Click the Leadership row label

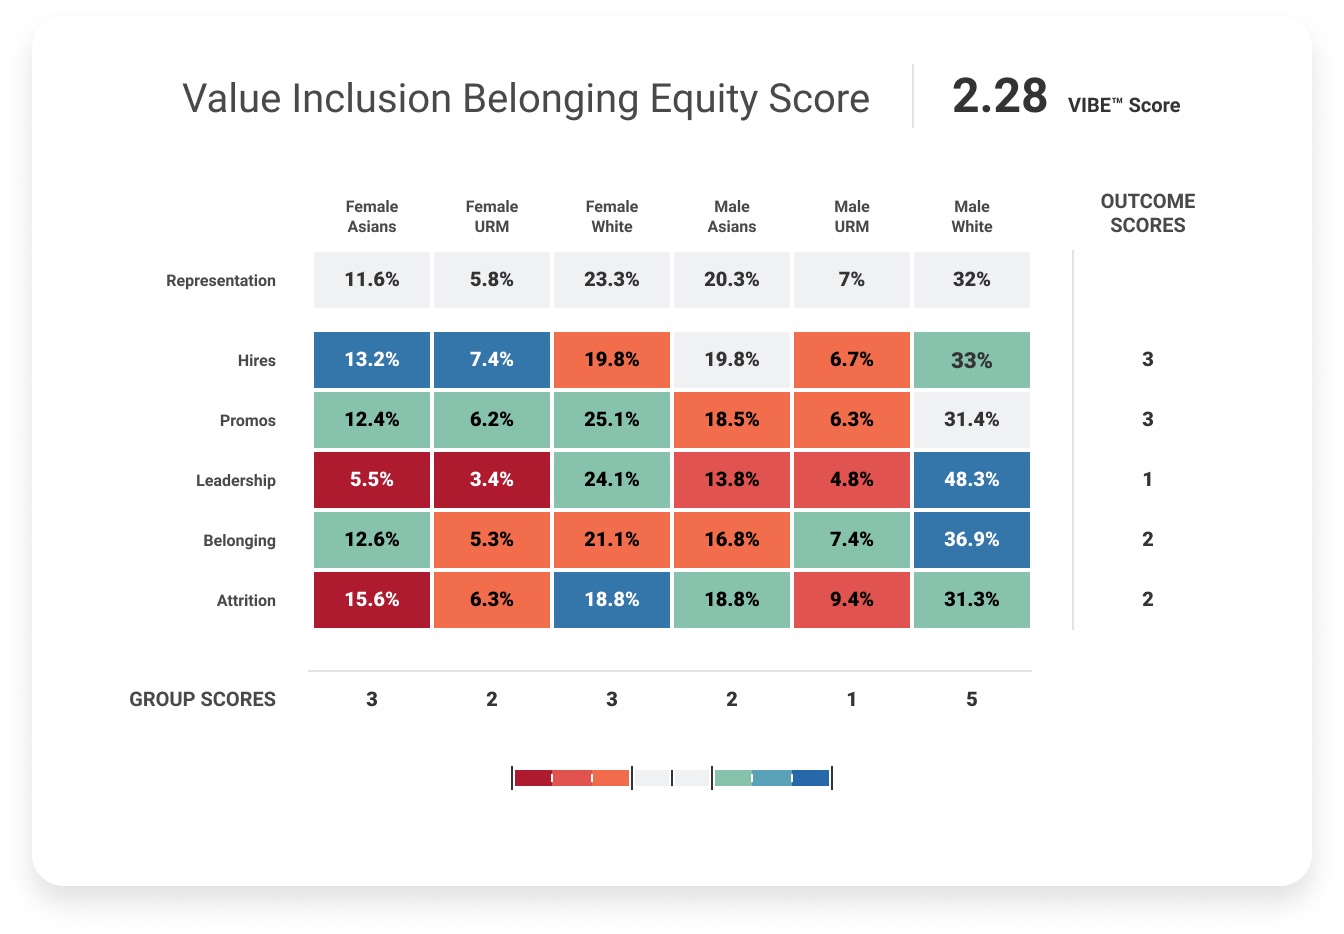(235, 481)
